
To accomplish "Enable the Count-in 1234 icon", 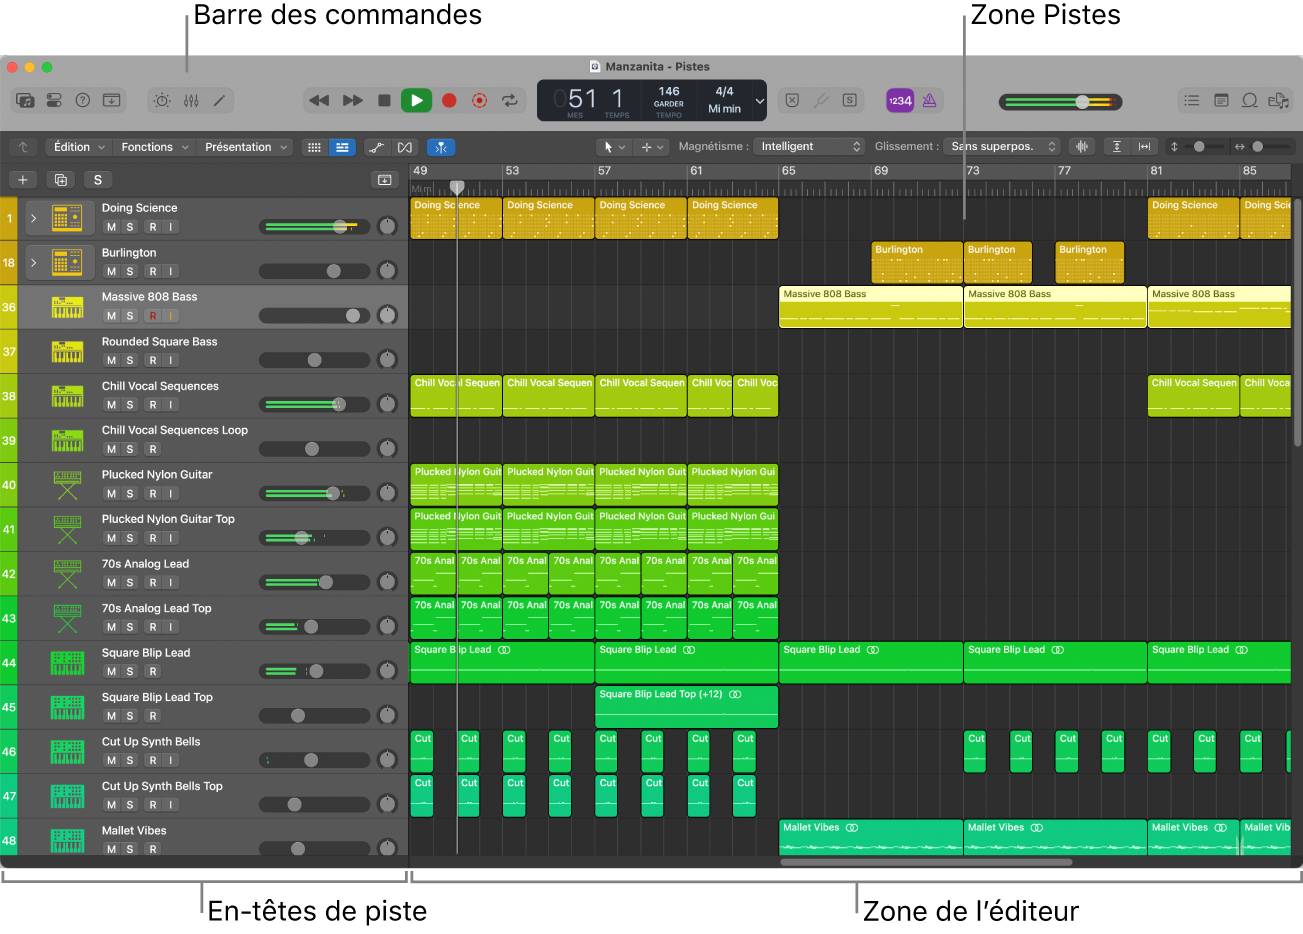I will pos(899,100).
